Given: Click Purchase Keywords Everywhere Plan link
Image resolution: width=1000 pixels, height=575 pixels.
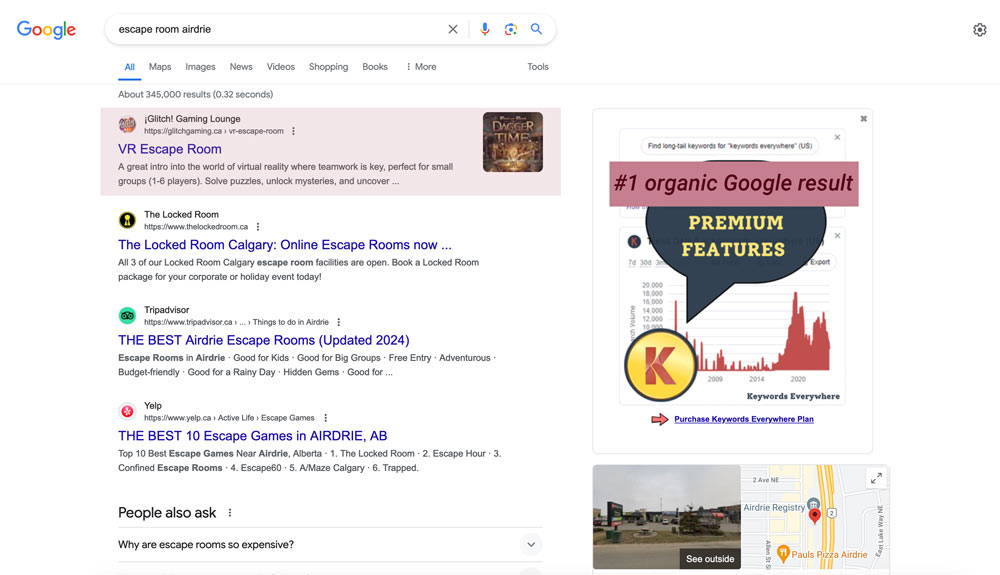Looking at the screenshot, I should pos(744,419).
